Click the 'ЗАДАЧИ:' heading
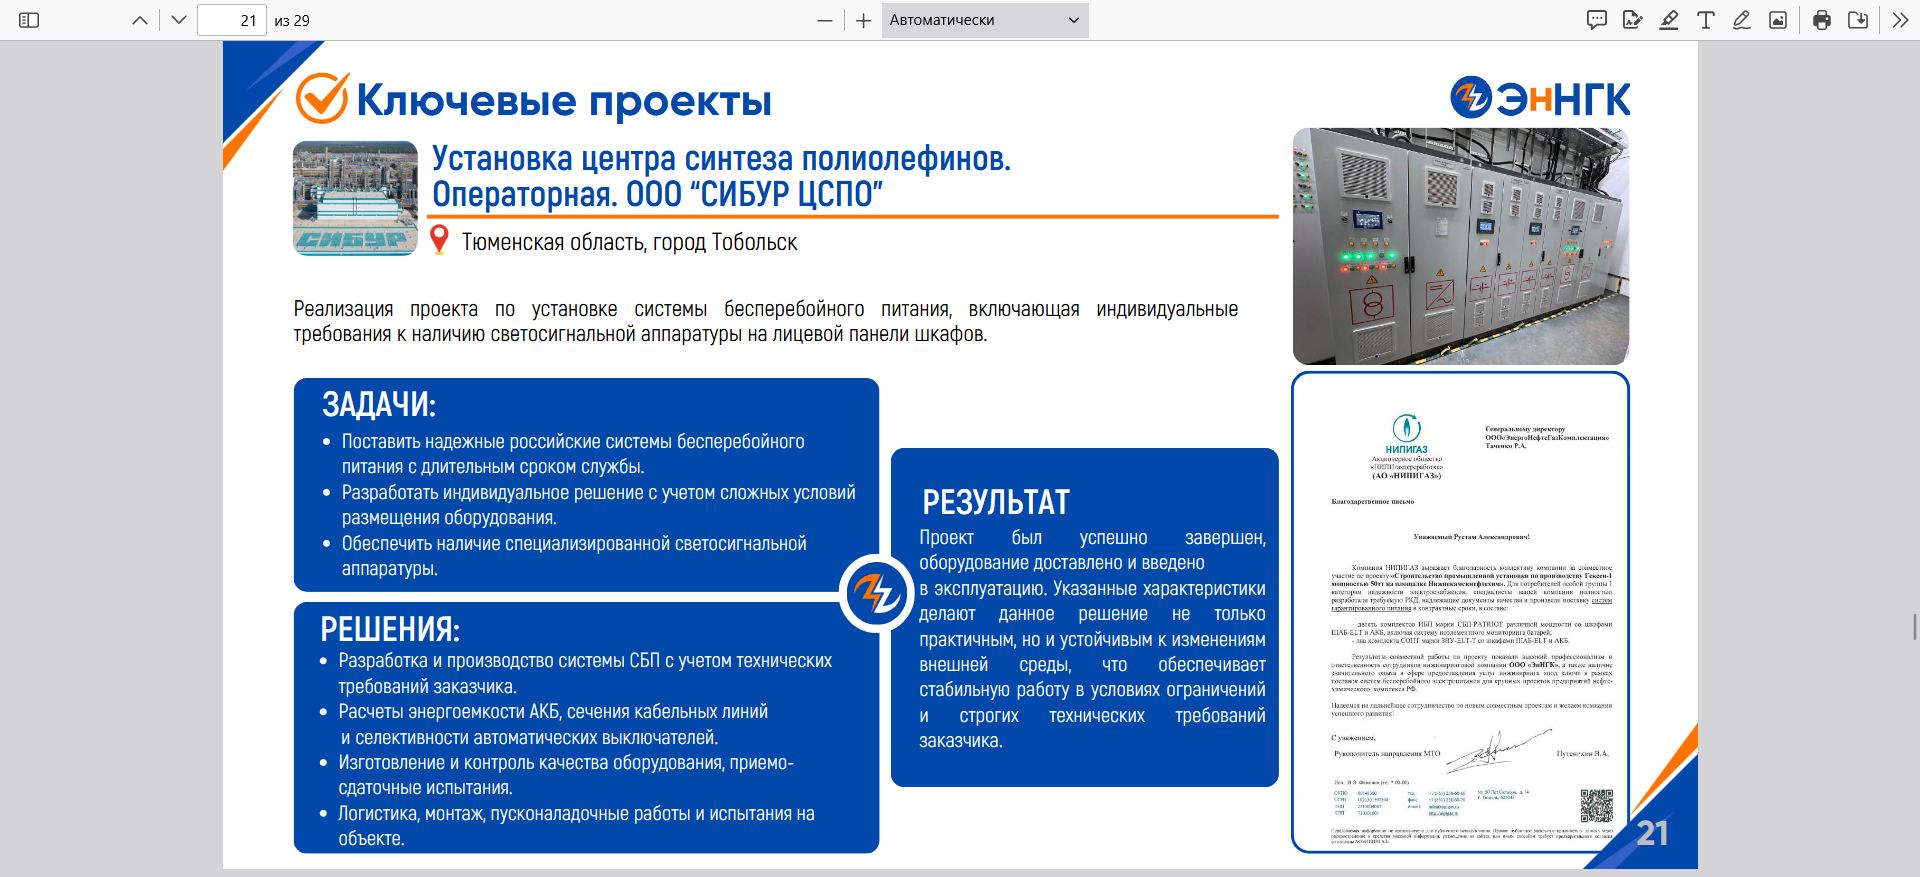 coord(379,405)
